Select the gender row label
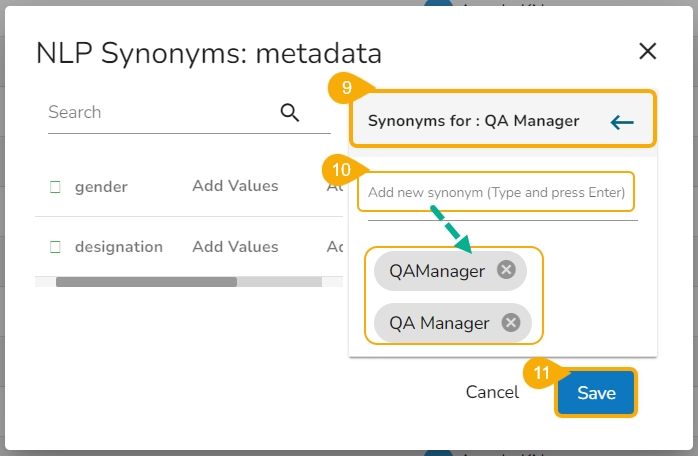 (101, 187)
